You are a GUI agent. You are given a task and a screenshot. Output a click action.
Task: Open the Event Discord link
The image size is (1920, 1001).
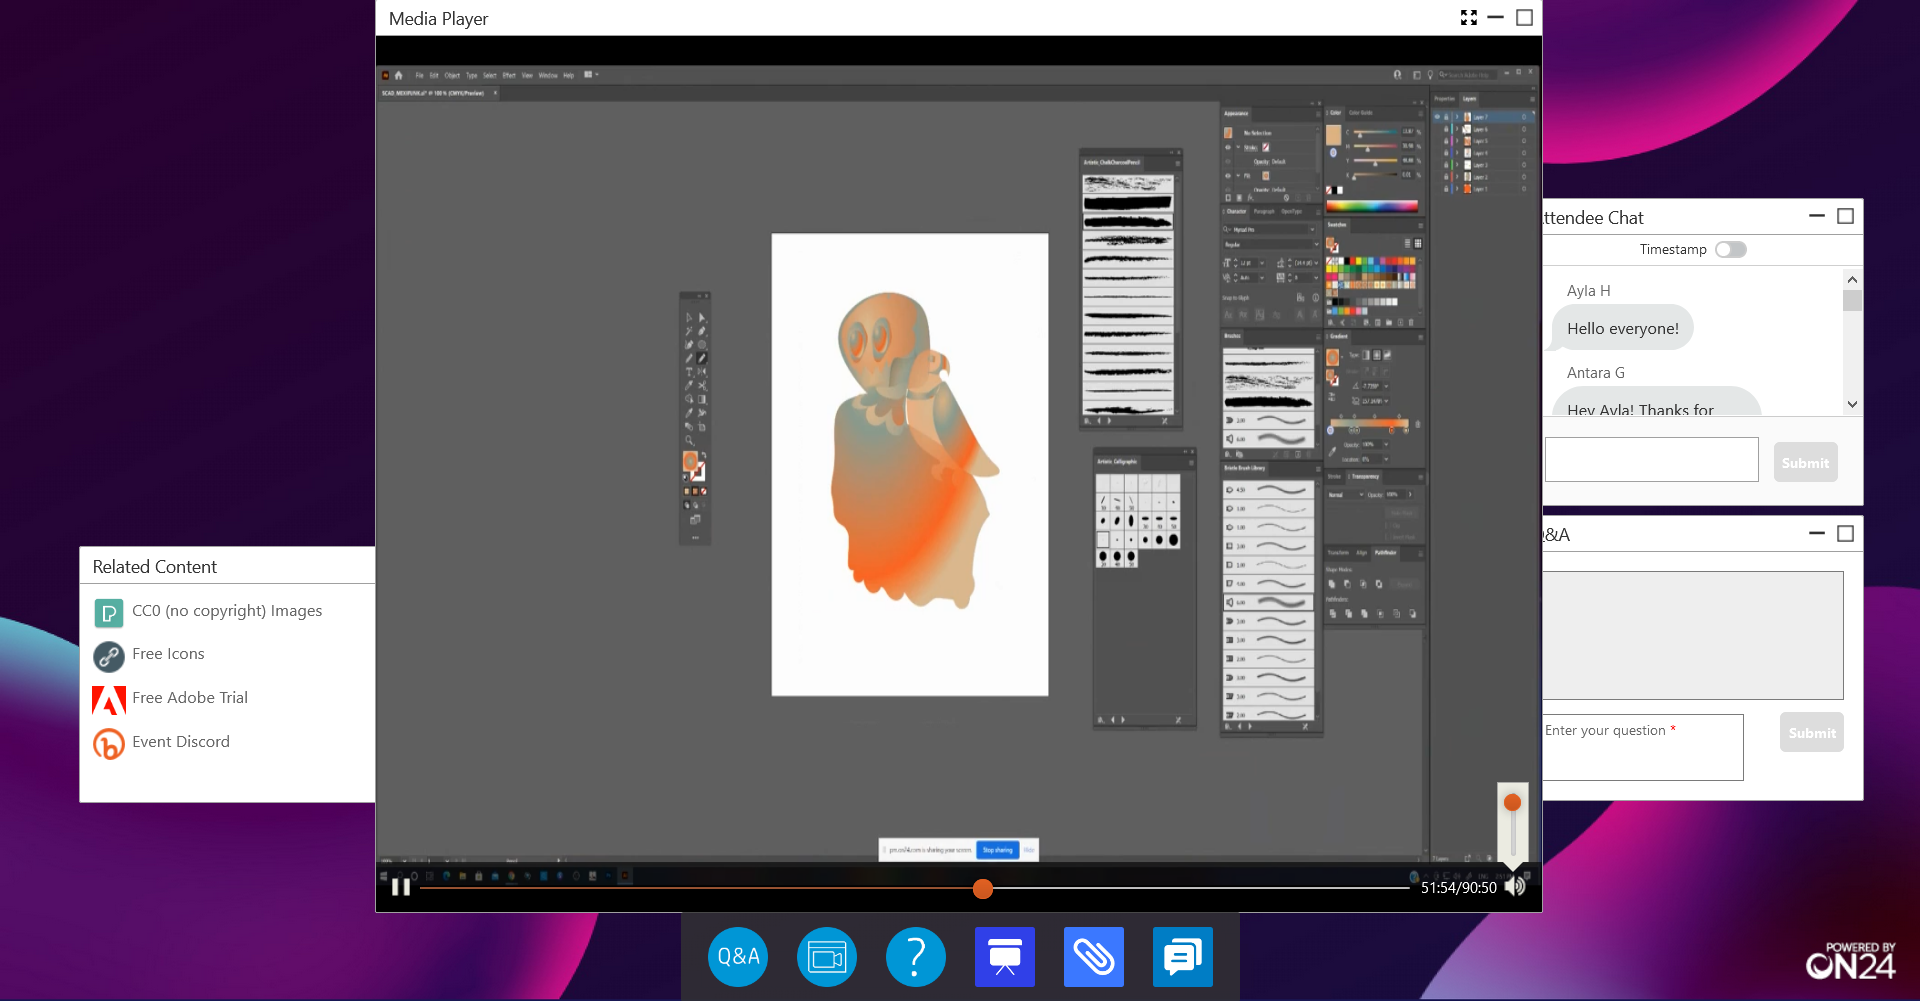tap(181, 742)
